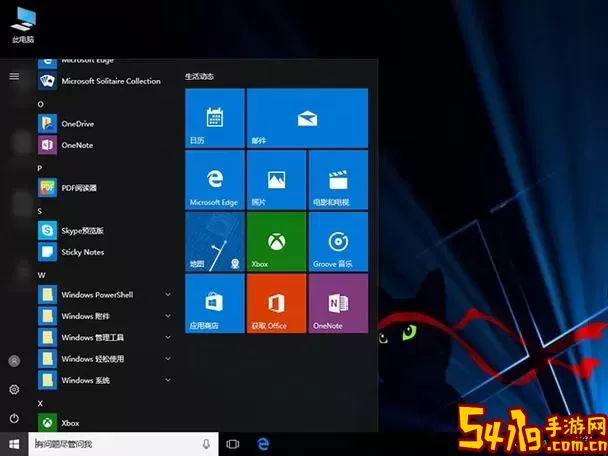Open the Store tile (应用商店)
The width and height of the screenshot is (608, 456).
click(215, 303)
